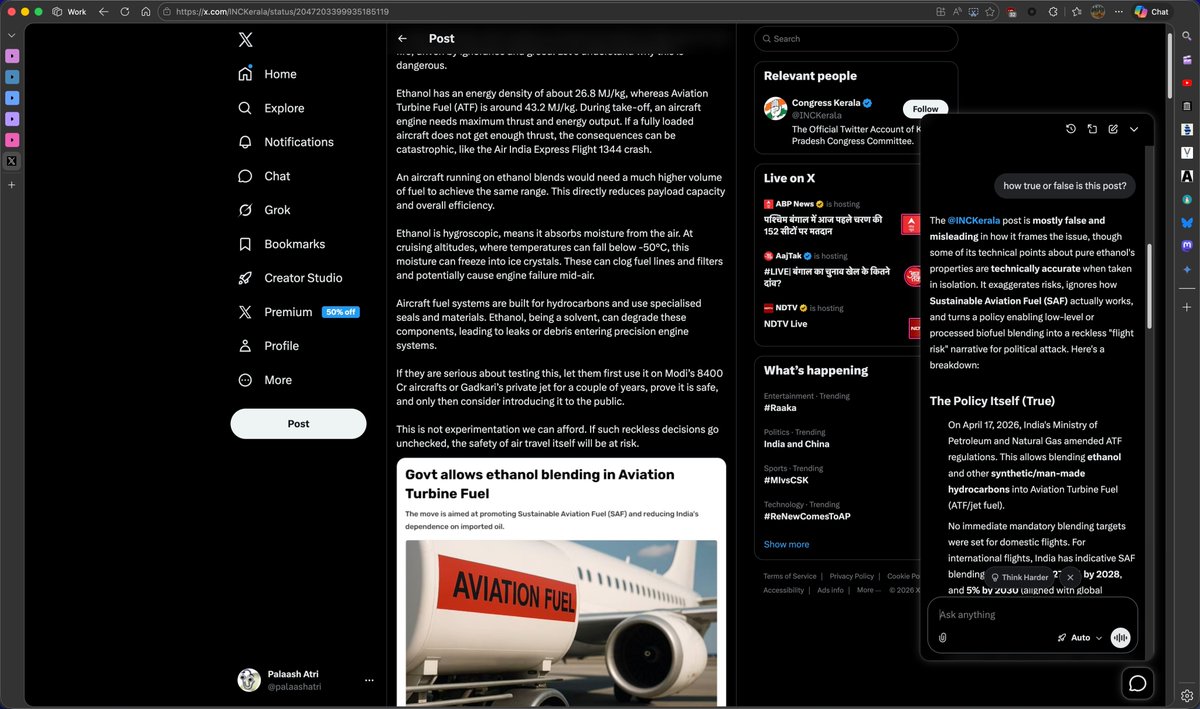Open Explore in the X sidebar

click(x=271, y=108)
